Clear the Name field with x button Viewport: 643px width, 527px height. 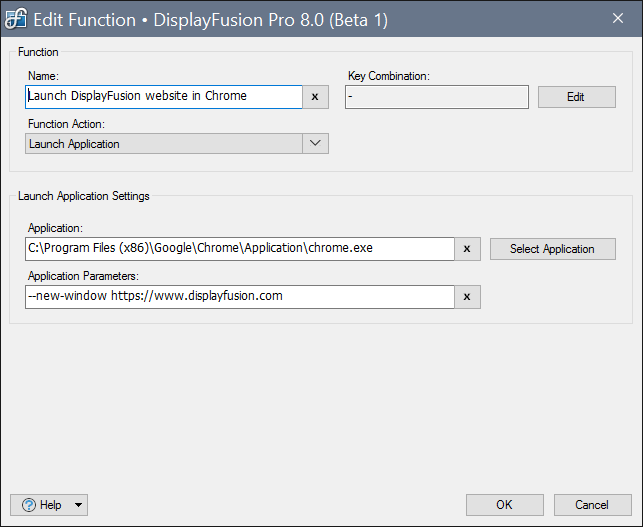(315, 97)
